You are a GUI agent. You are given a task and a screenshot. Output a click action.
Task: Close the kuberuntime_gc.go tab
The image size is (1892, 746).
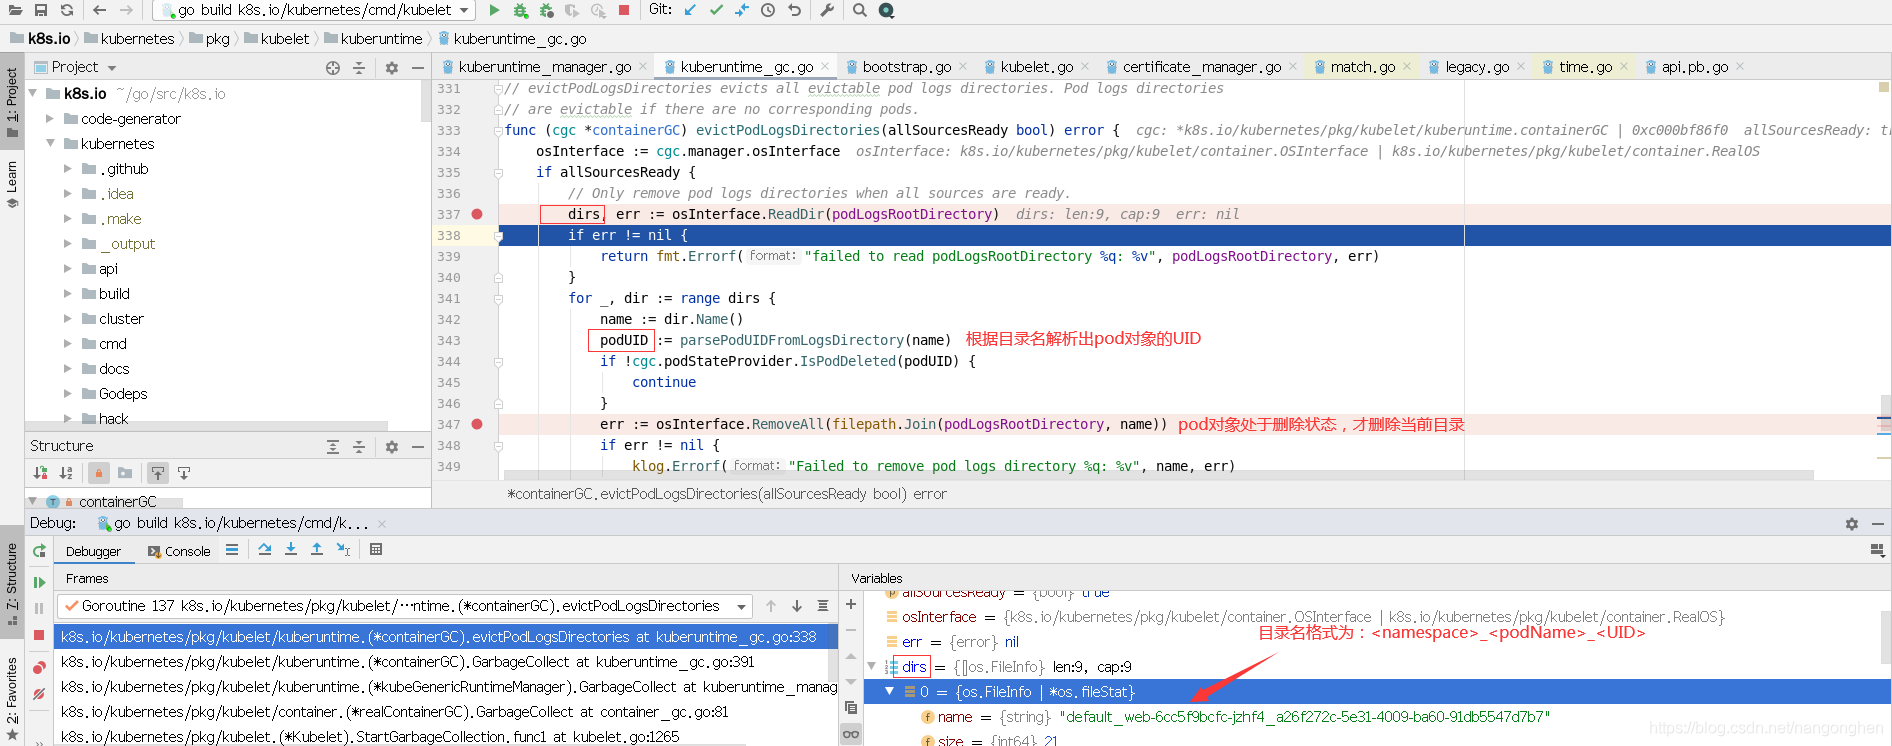coord(825,66)
